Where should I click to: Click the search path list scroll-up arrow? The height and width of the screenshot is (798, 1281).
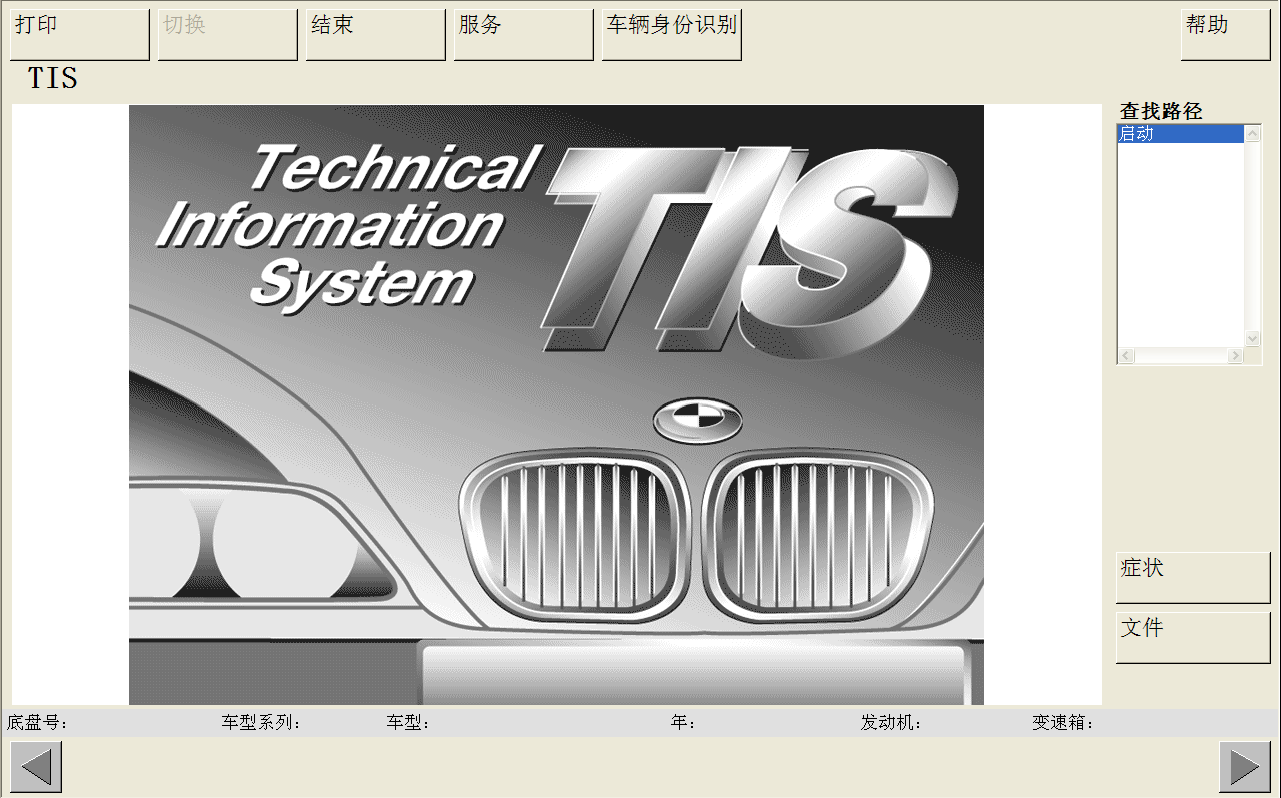click(1253, 133)
